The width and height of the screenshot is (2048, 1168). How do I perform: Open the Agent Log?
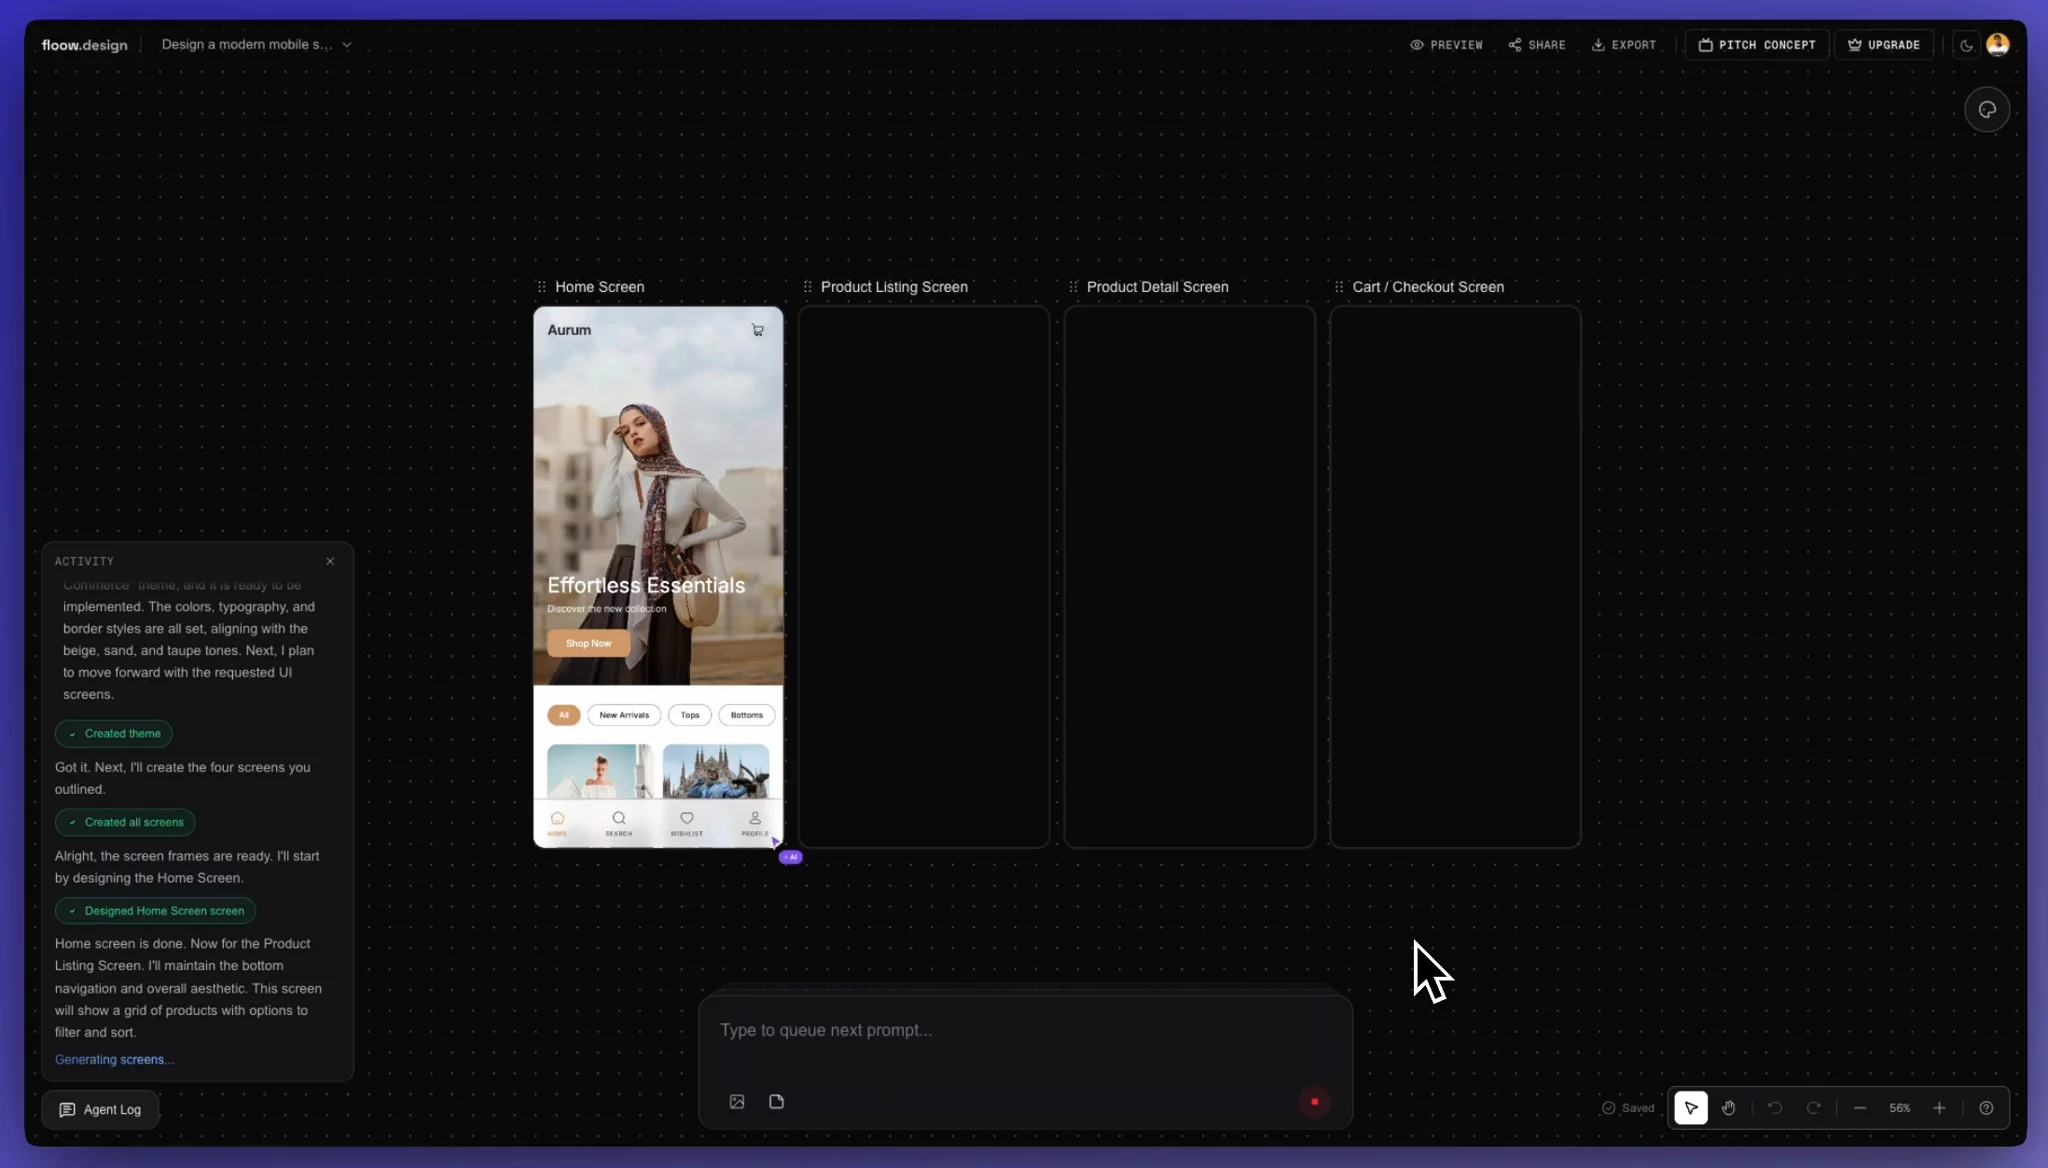(100, 1110)
